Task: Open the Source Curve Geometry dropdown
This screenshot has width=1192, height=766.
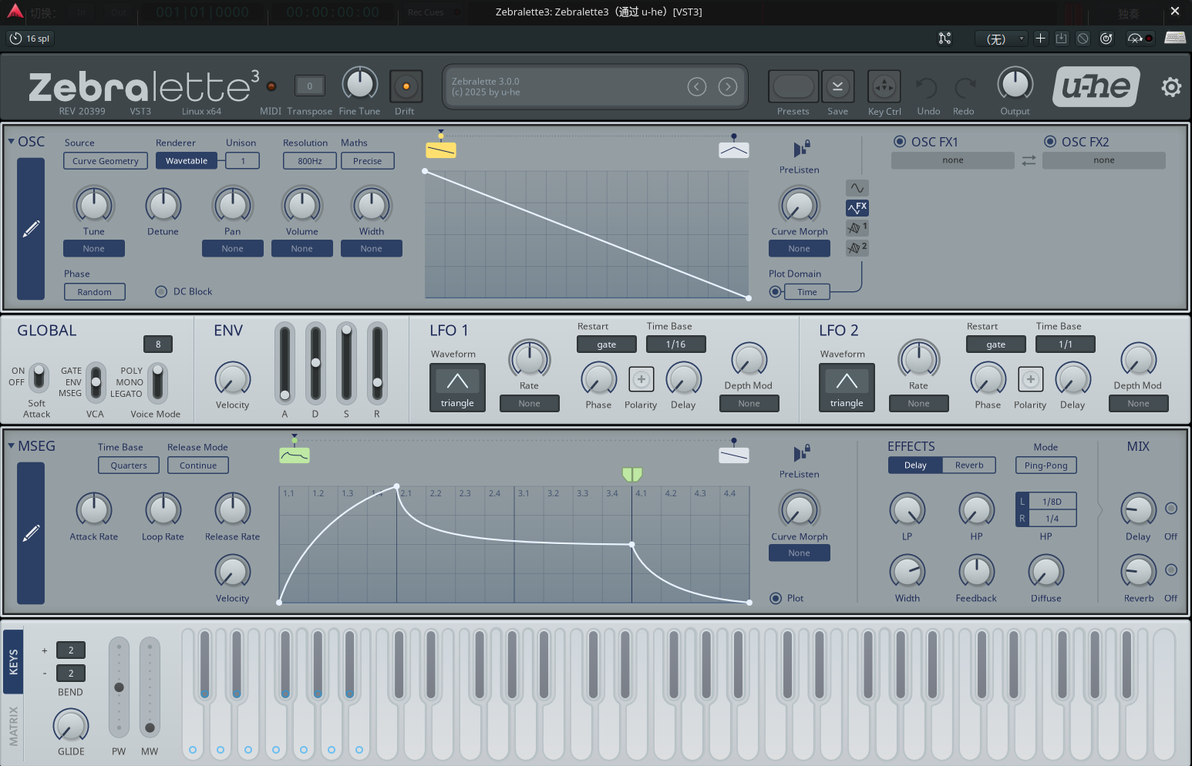Action: [106, 161]
